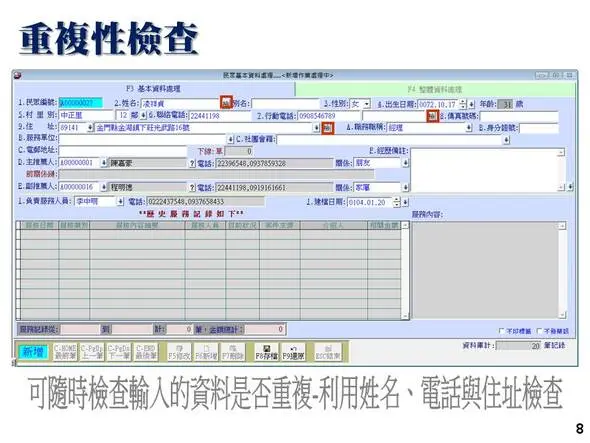
Task: Click the 服務記錄從 start date field
Action: pos(81,330)
